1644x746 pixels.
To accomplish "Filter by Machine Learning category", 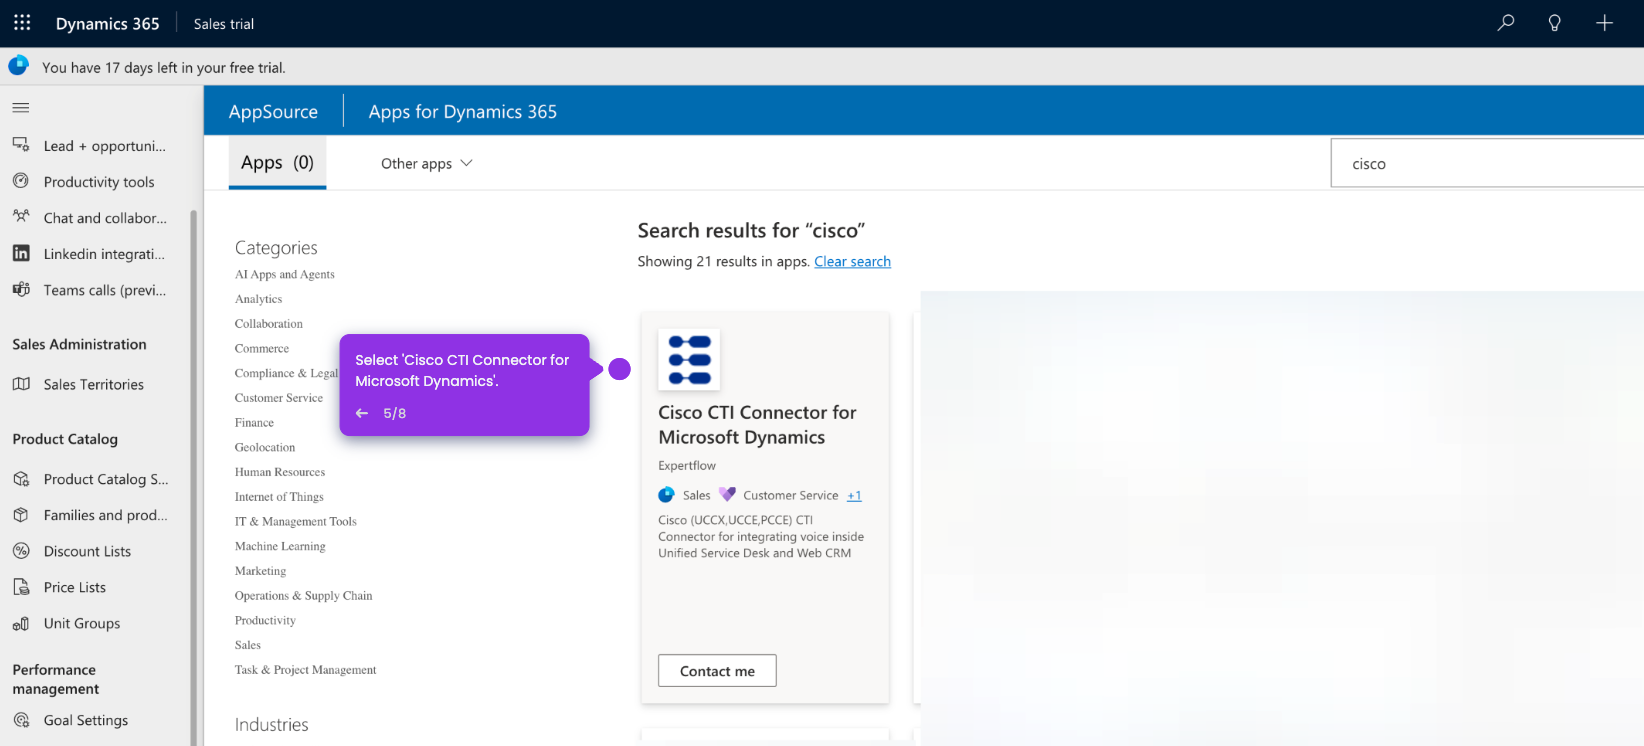I will tap(280, 546).
